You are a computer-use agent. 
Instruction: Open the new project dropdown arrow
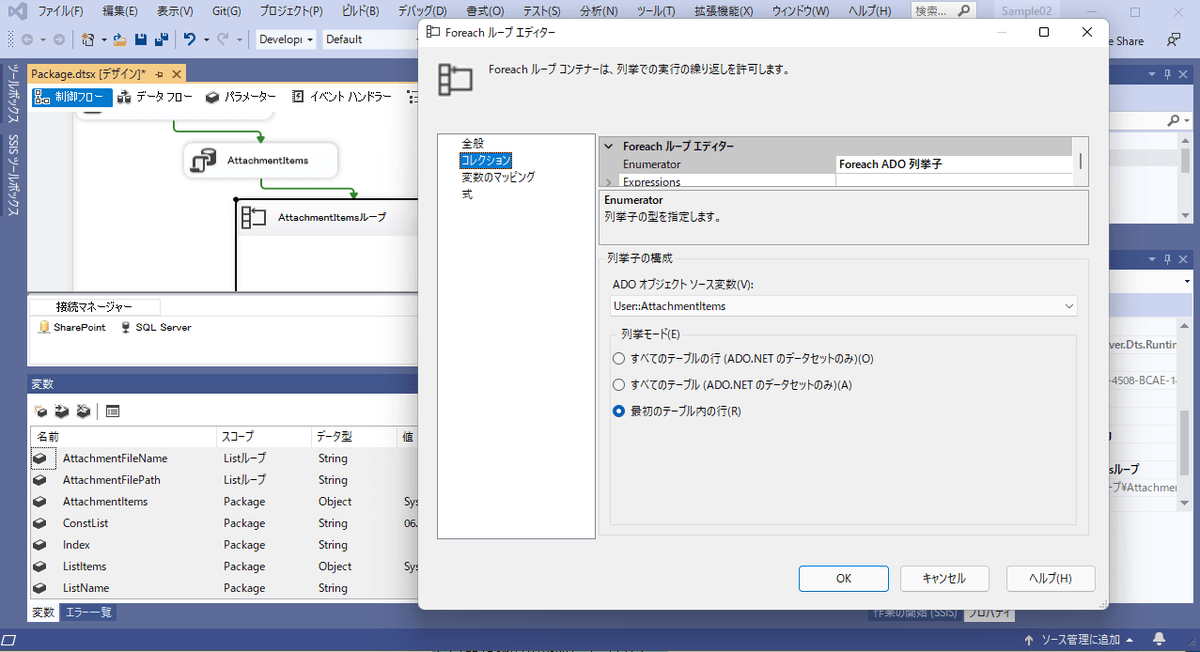point(104,40)
